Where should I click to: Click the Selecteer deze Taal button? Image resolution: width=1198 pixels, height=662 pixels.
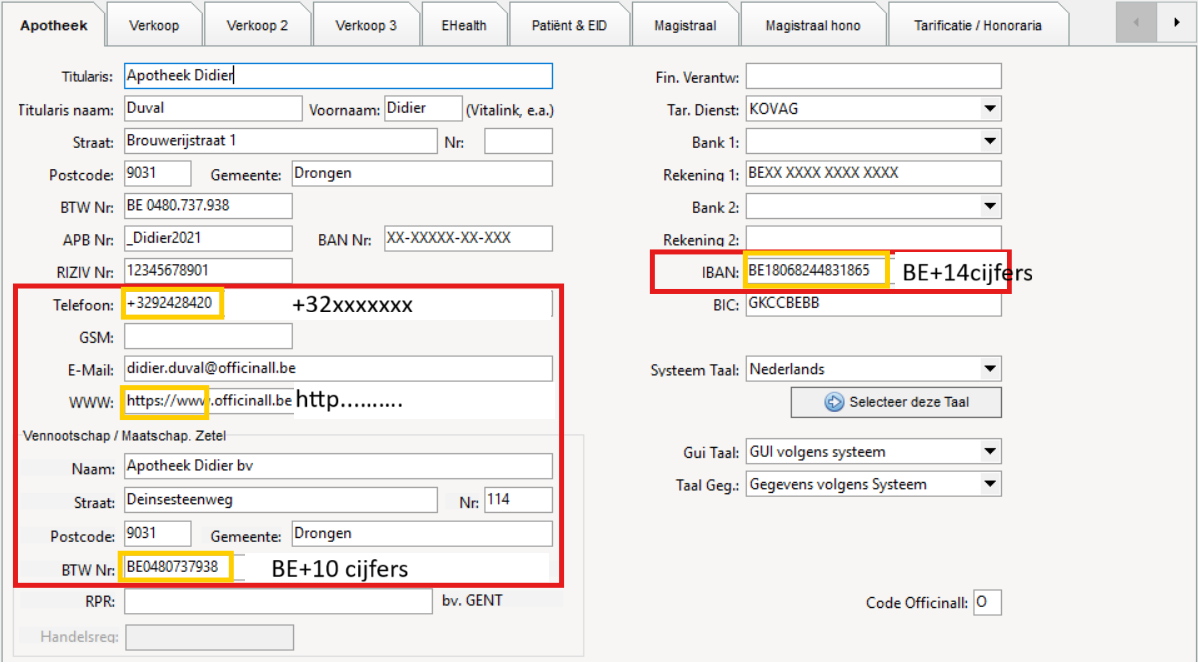pos(896,402)
